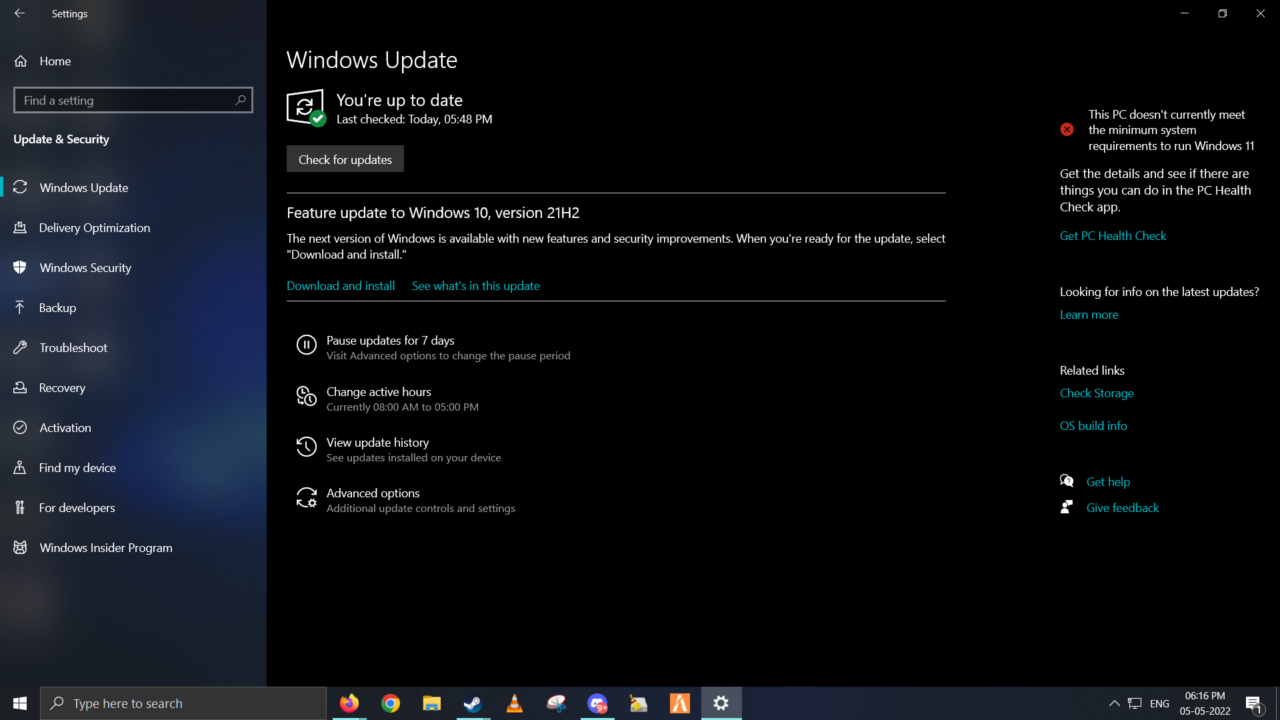
Task: Open the notification center icon
Action: [1254, 704]
